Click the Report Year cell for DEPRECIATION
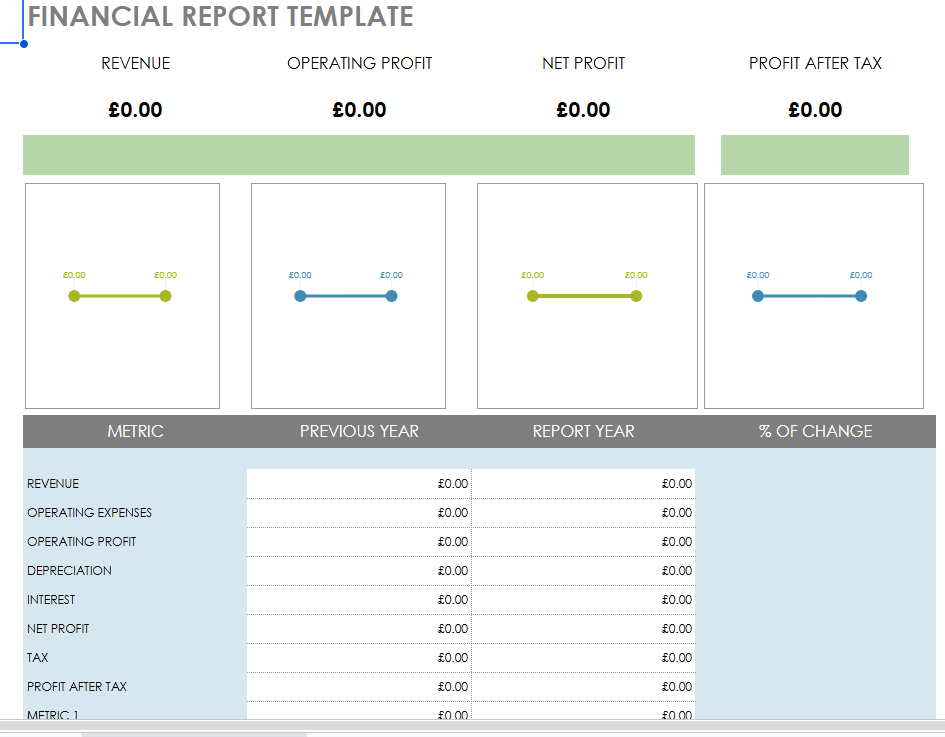This screenshot has width=945, height=737. click(583, 571)
